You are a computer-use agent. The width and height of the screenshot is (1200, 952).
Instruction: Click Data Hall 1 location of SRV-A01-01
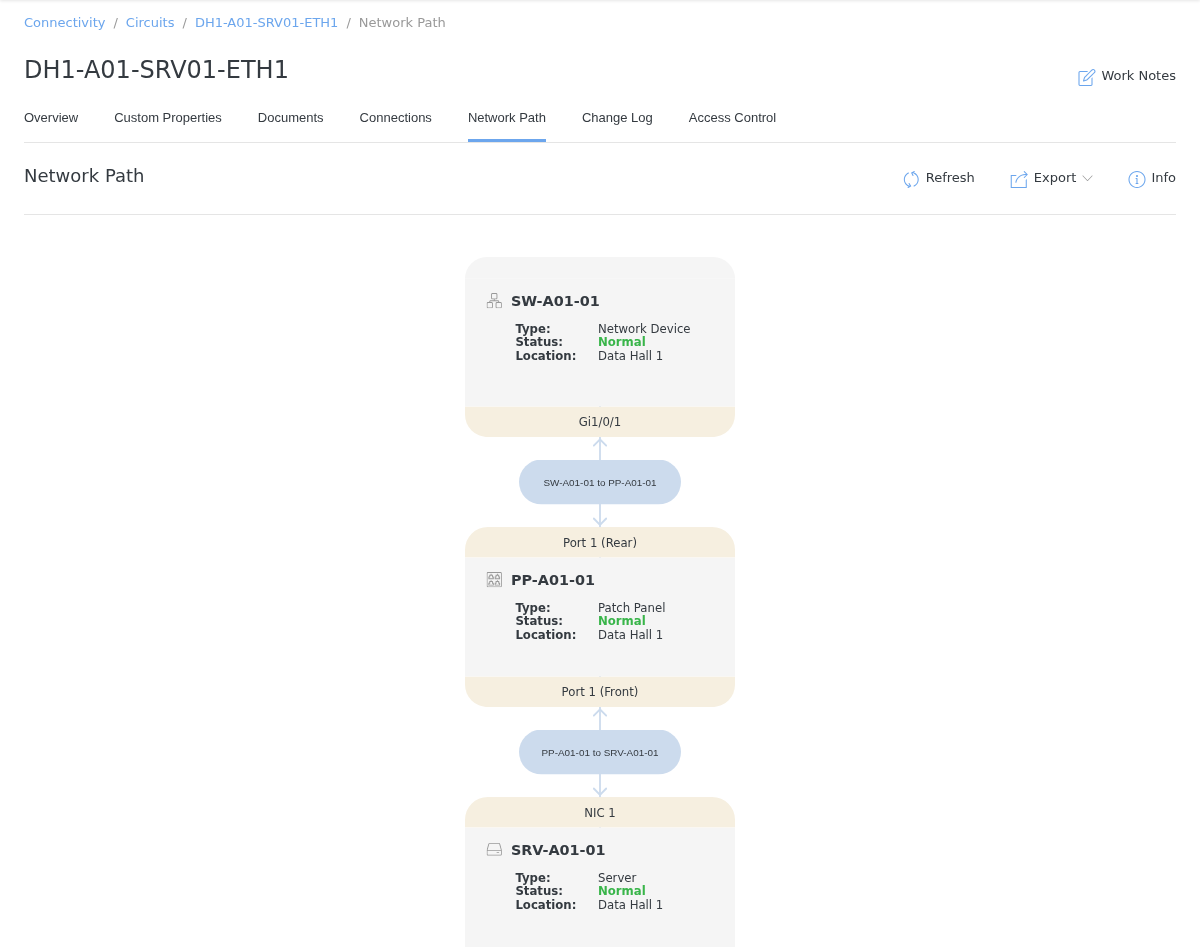click(630, 905)
